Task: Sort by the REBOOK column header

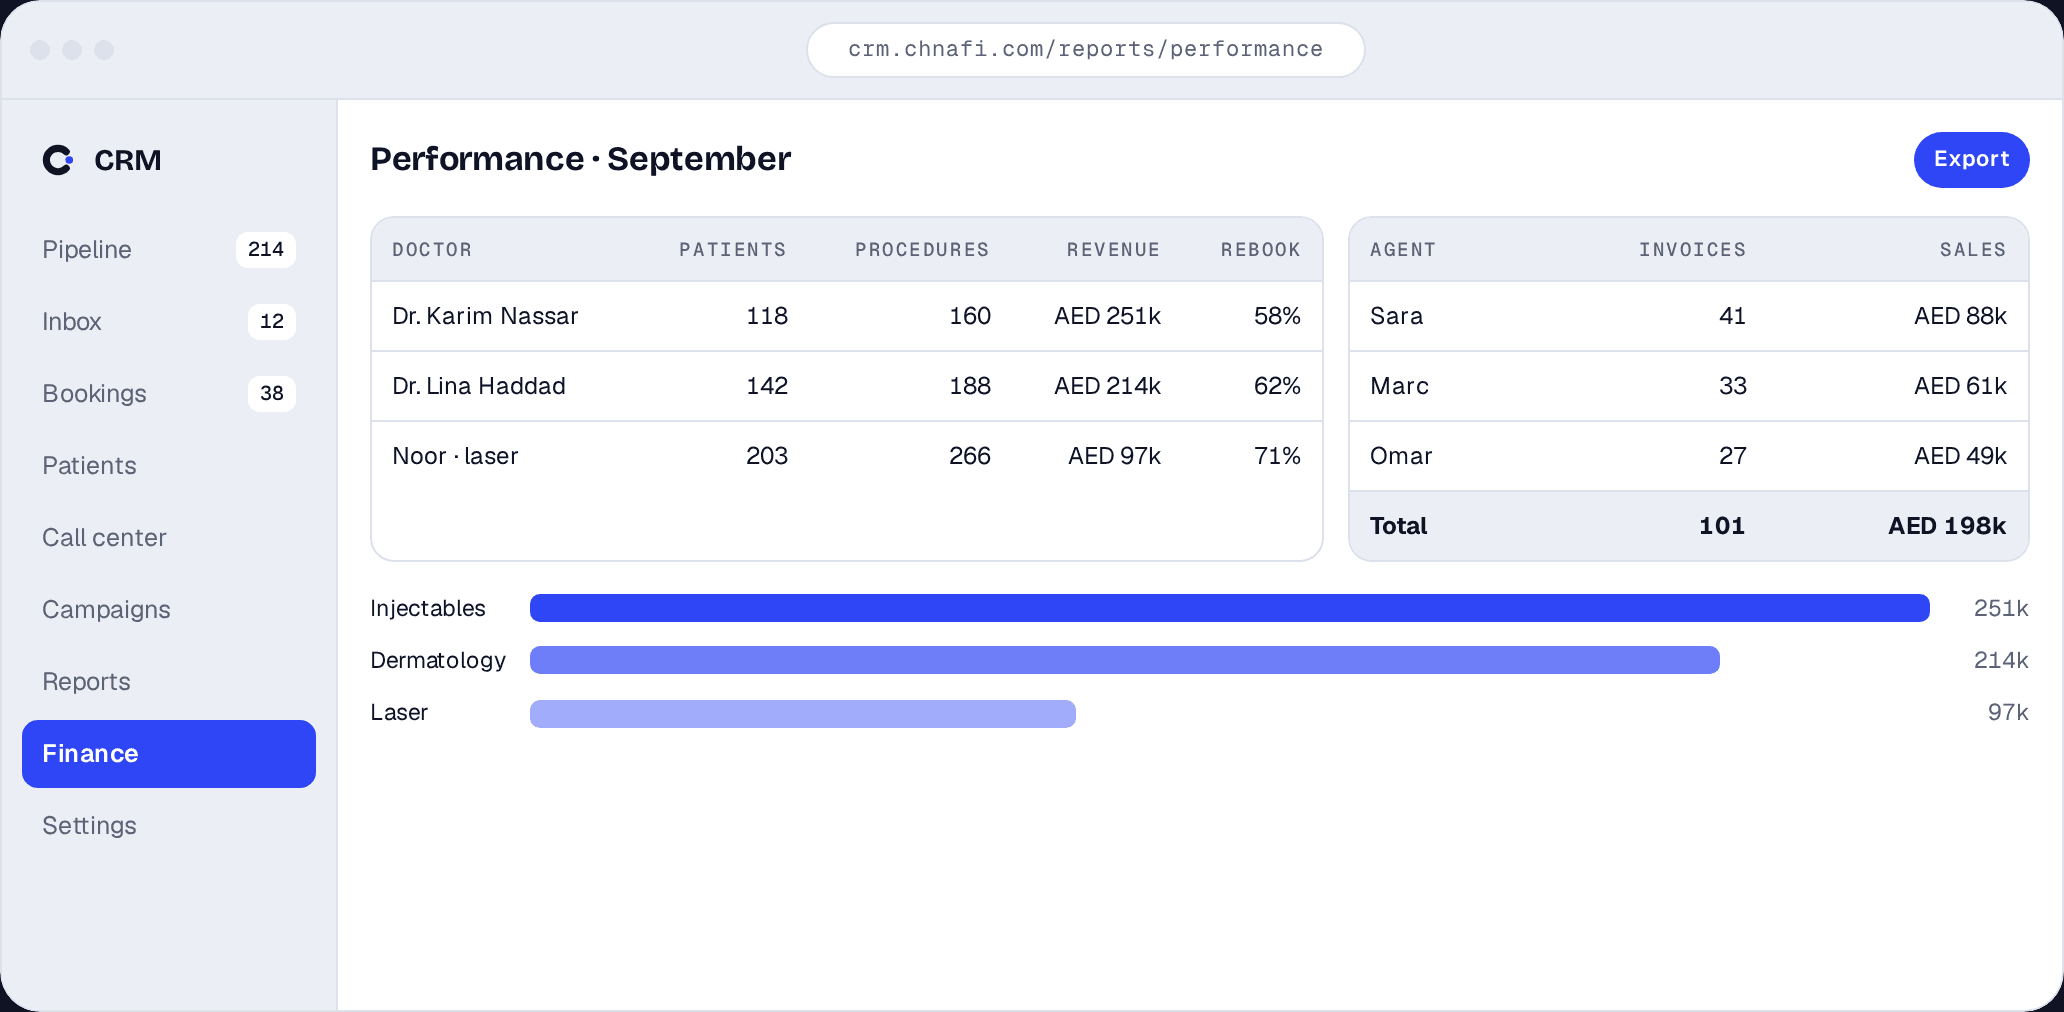Action: [x=1261, y=250]
